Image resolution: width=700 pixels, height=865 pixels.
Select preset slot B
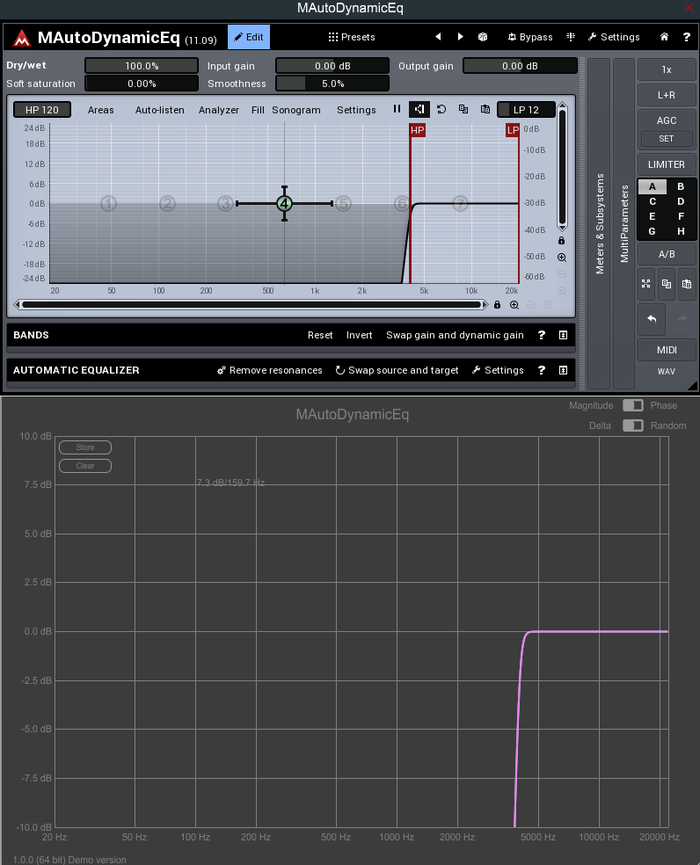coord(681,186)
